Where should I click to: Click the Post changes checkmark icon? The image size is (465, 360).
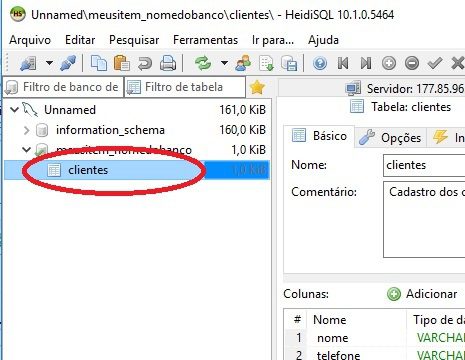pyautogui.click(x=435, y=63)
